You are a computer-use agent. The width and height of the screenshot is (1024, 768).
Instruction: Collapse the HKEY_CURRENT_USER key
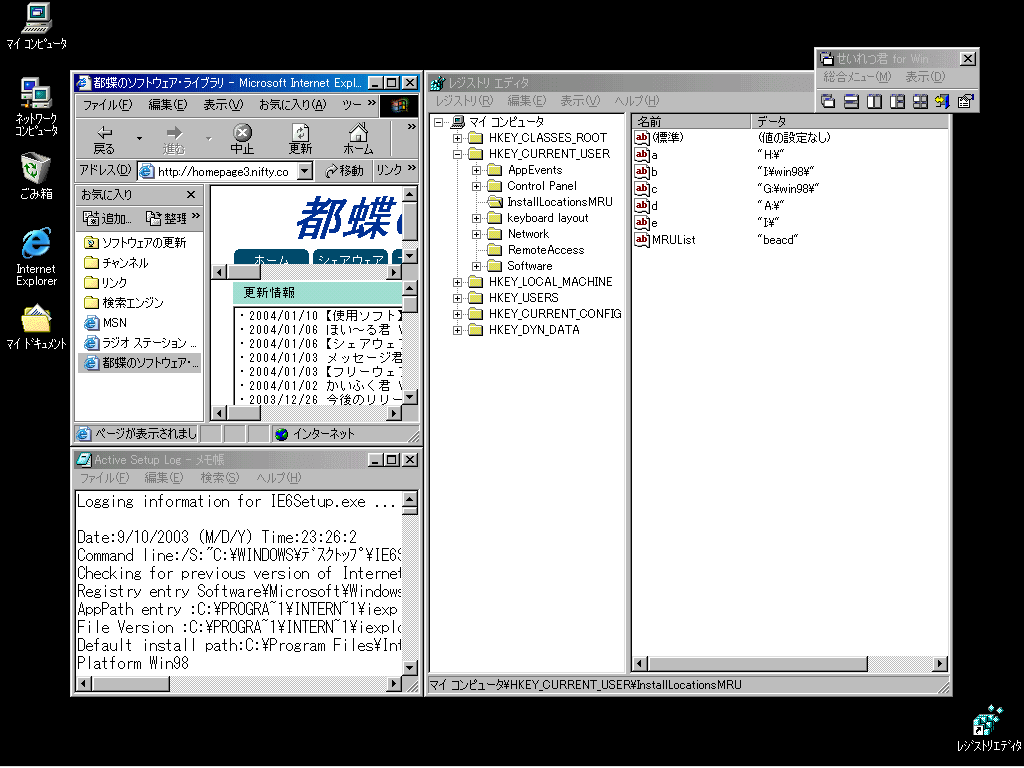click(458, 154)
